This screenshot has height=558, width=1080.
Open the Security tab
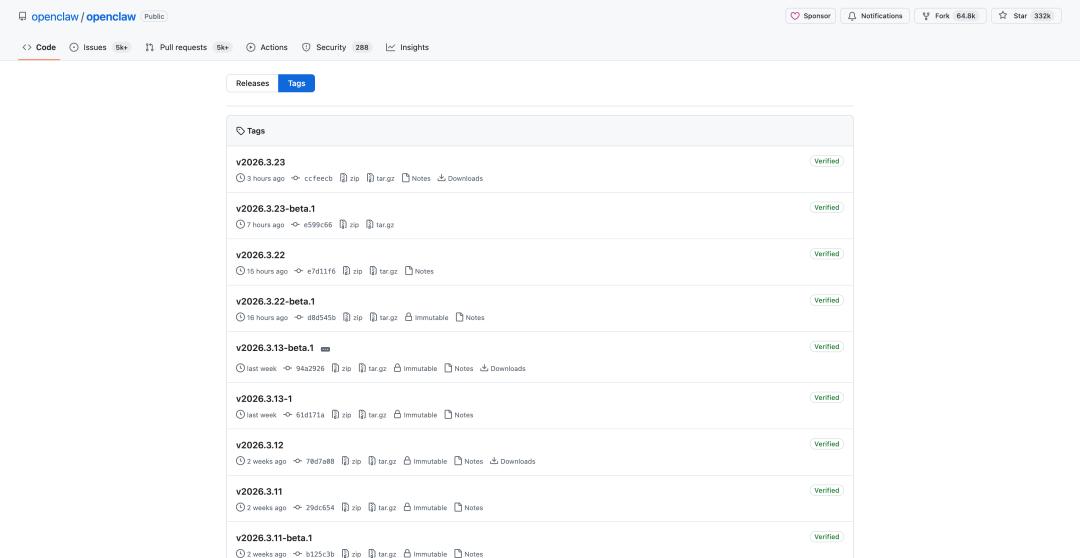click(336, 48)
